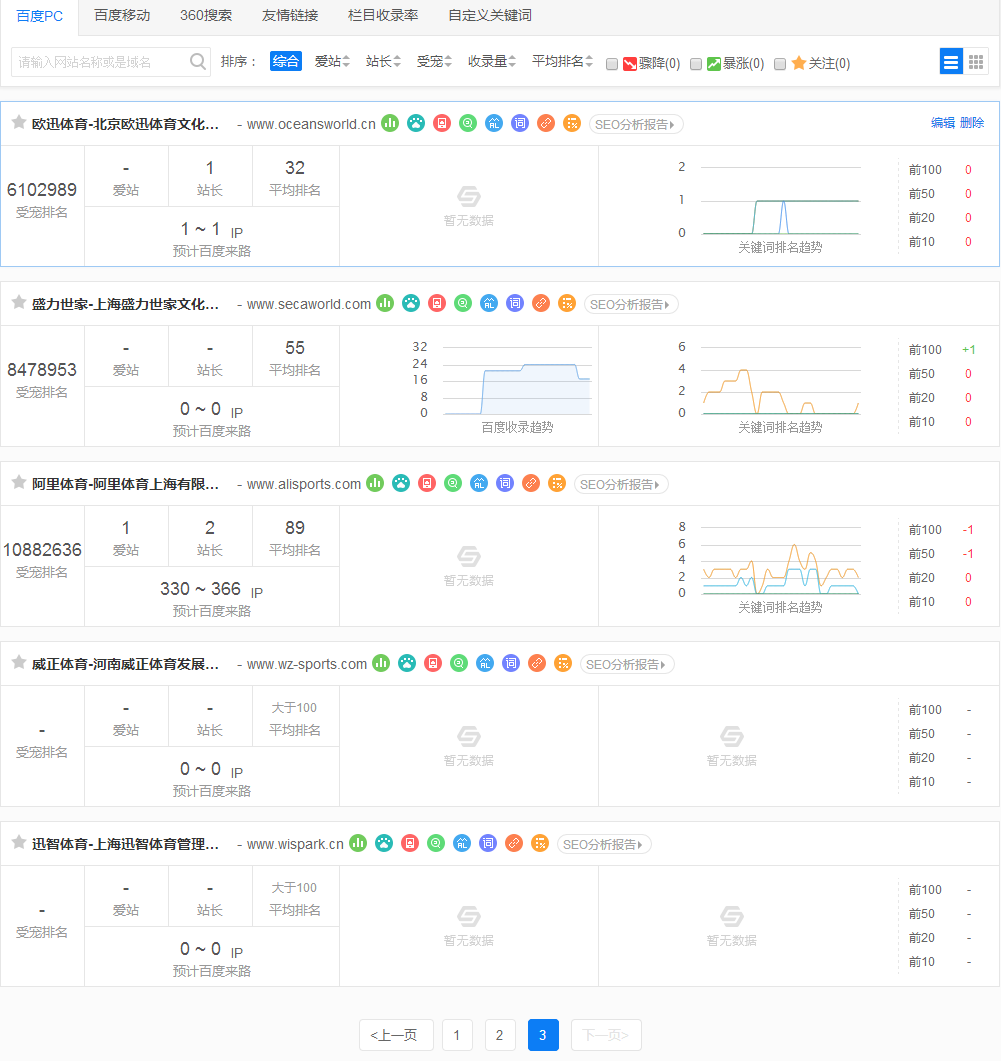Select 综合 sort button
The height and width of the screenshot is (1061, 1001).
[x=286, y=61]
